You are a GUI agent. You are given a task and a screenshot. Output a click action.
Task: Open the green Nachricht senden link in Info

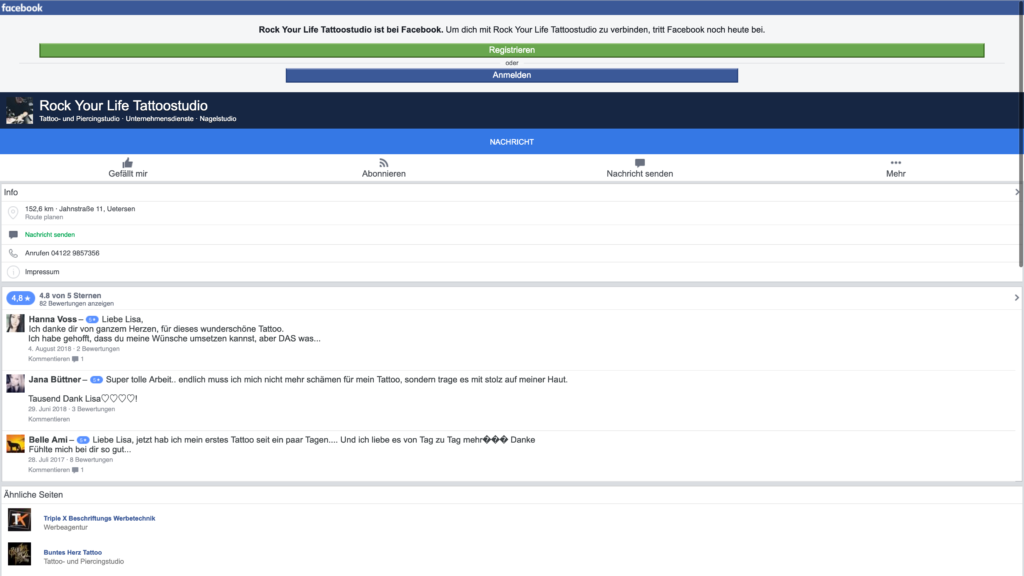(50, 235)
